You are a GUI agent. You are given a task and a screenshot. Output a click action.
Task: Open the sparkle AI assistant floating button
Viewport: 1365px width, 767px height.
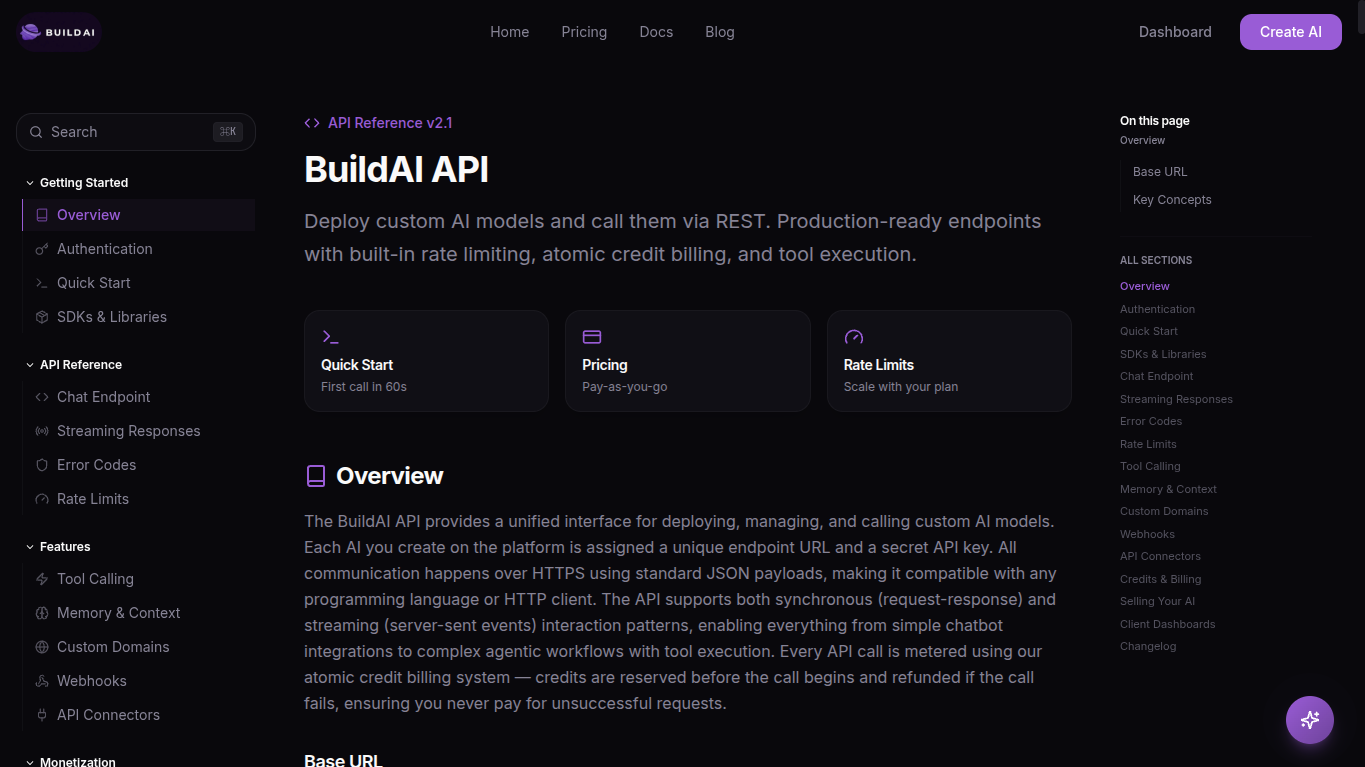coord(1310,720)
